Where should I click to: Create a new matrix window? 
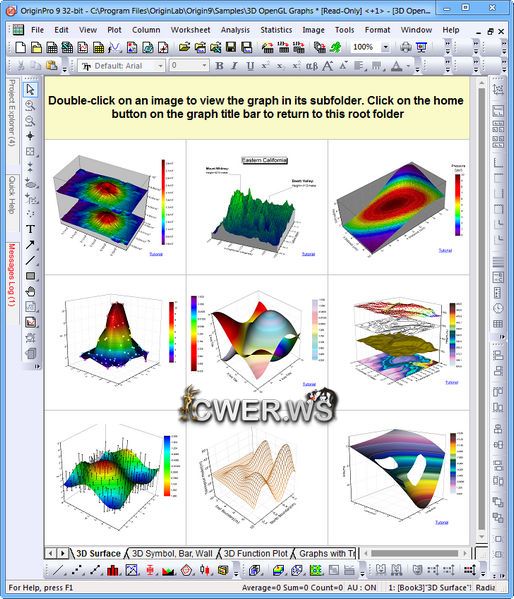99,47
